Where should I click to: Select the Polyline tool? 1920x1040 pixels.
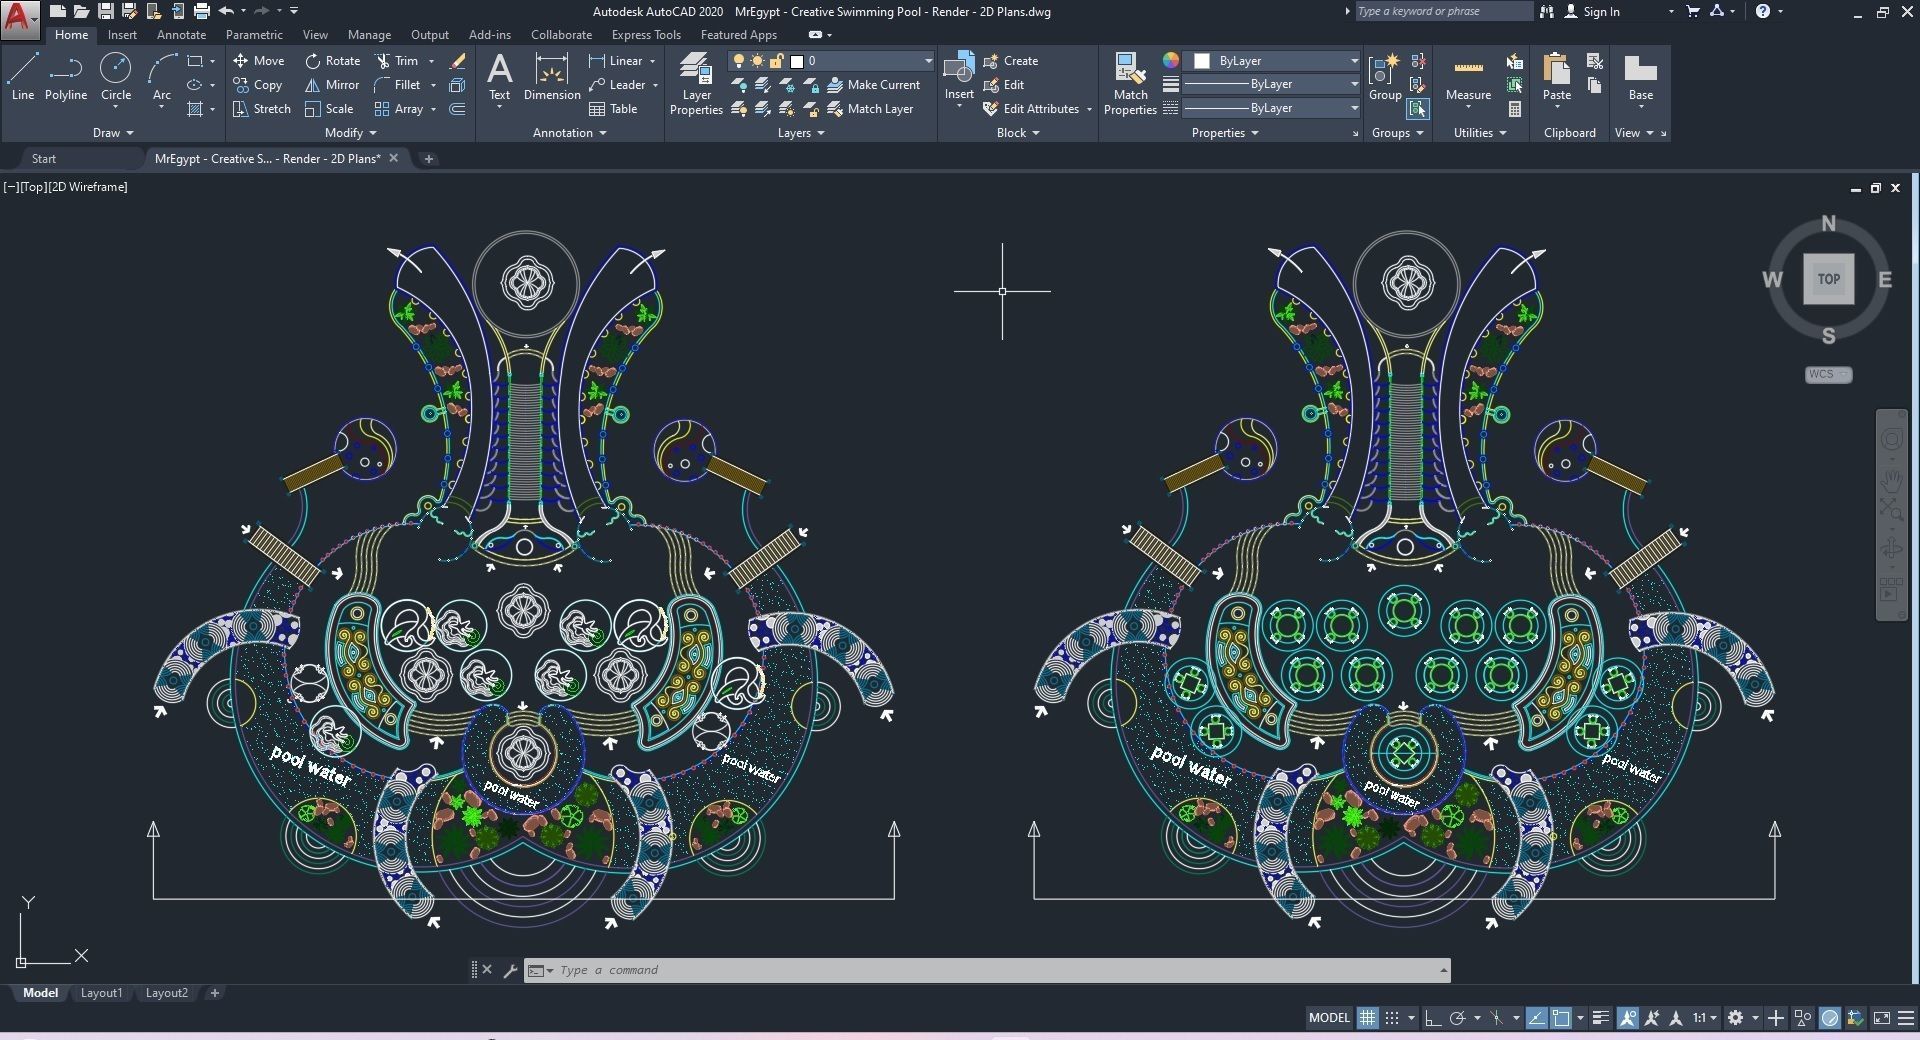coord(66,77)
